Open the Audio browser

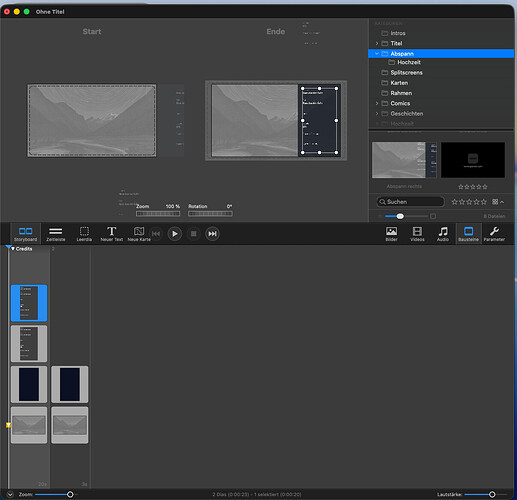(443, 234)
